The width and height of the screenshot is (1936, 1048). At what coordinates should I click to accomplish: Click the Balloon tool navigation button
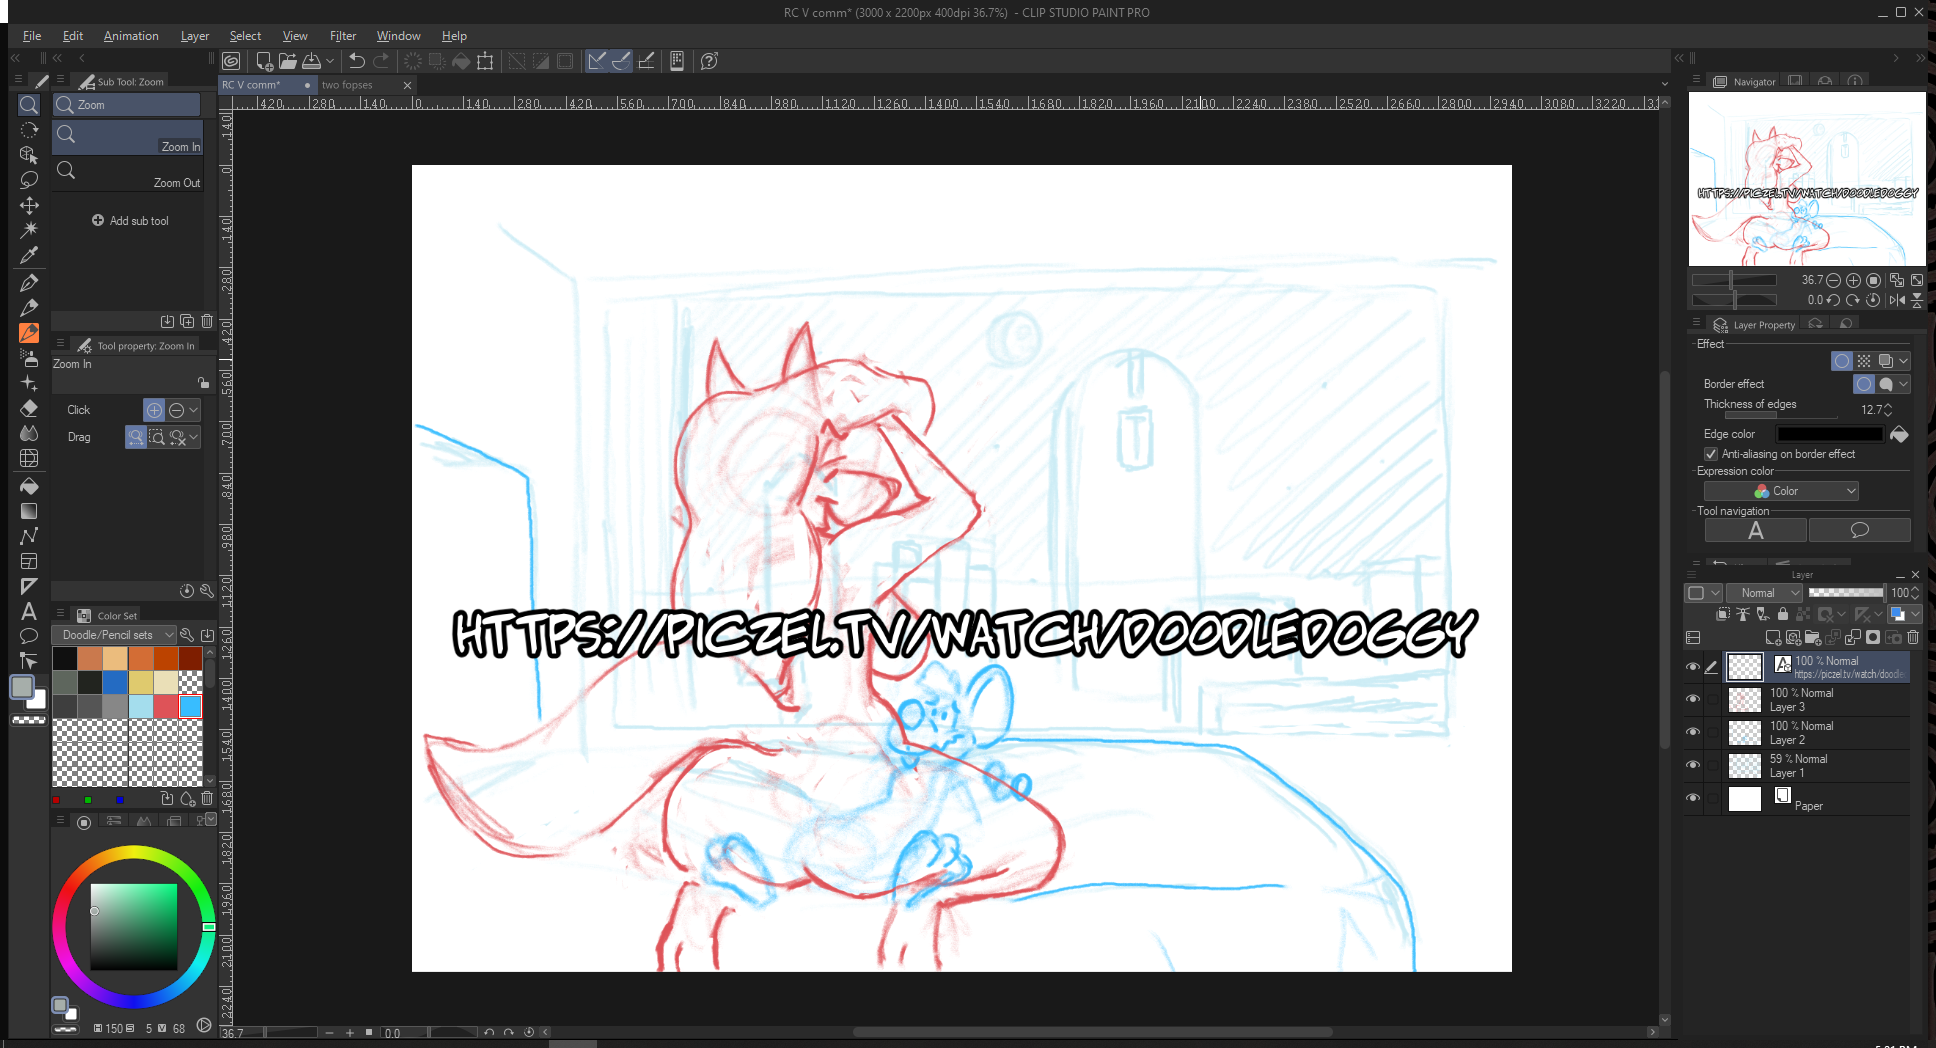pyautogui.click(x=1860, y=530)
